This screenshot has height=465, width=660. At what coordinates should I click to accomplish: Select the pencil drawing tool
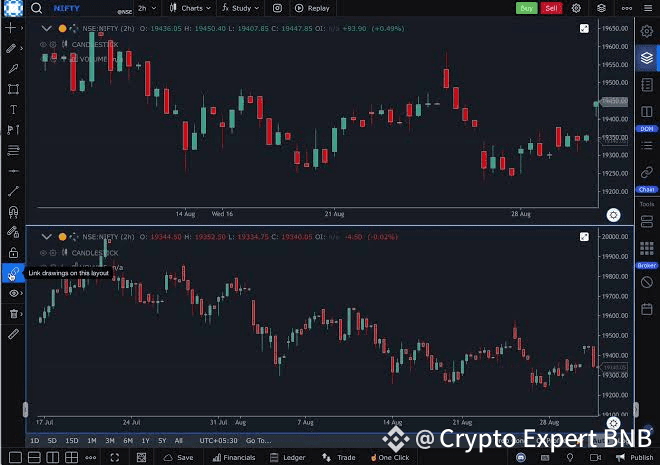pyautogui.click(x=11, y=48)
